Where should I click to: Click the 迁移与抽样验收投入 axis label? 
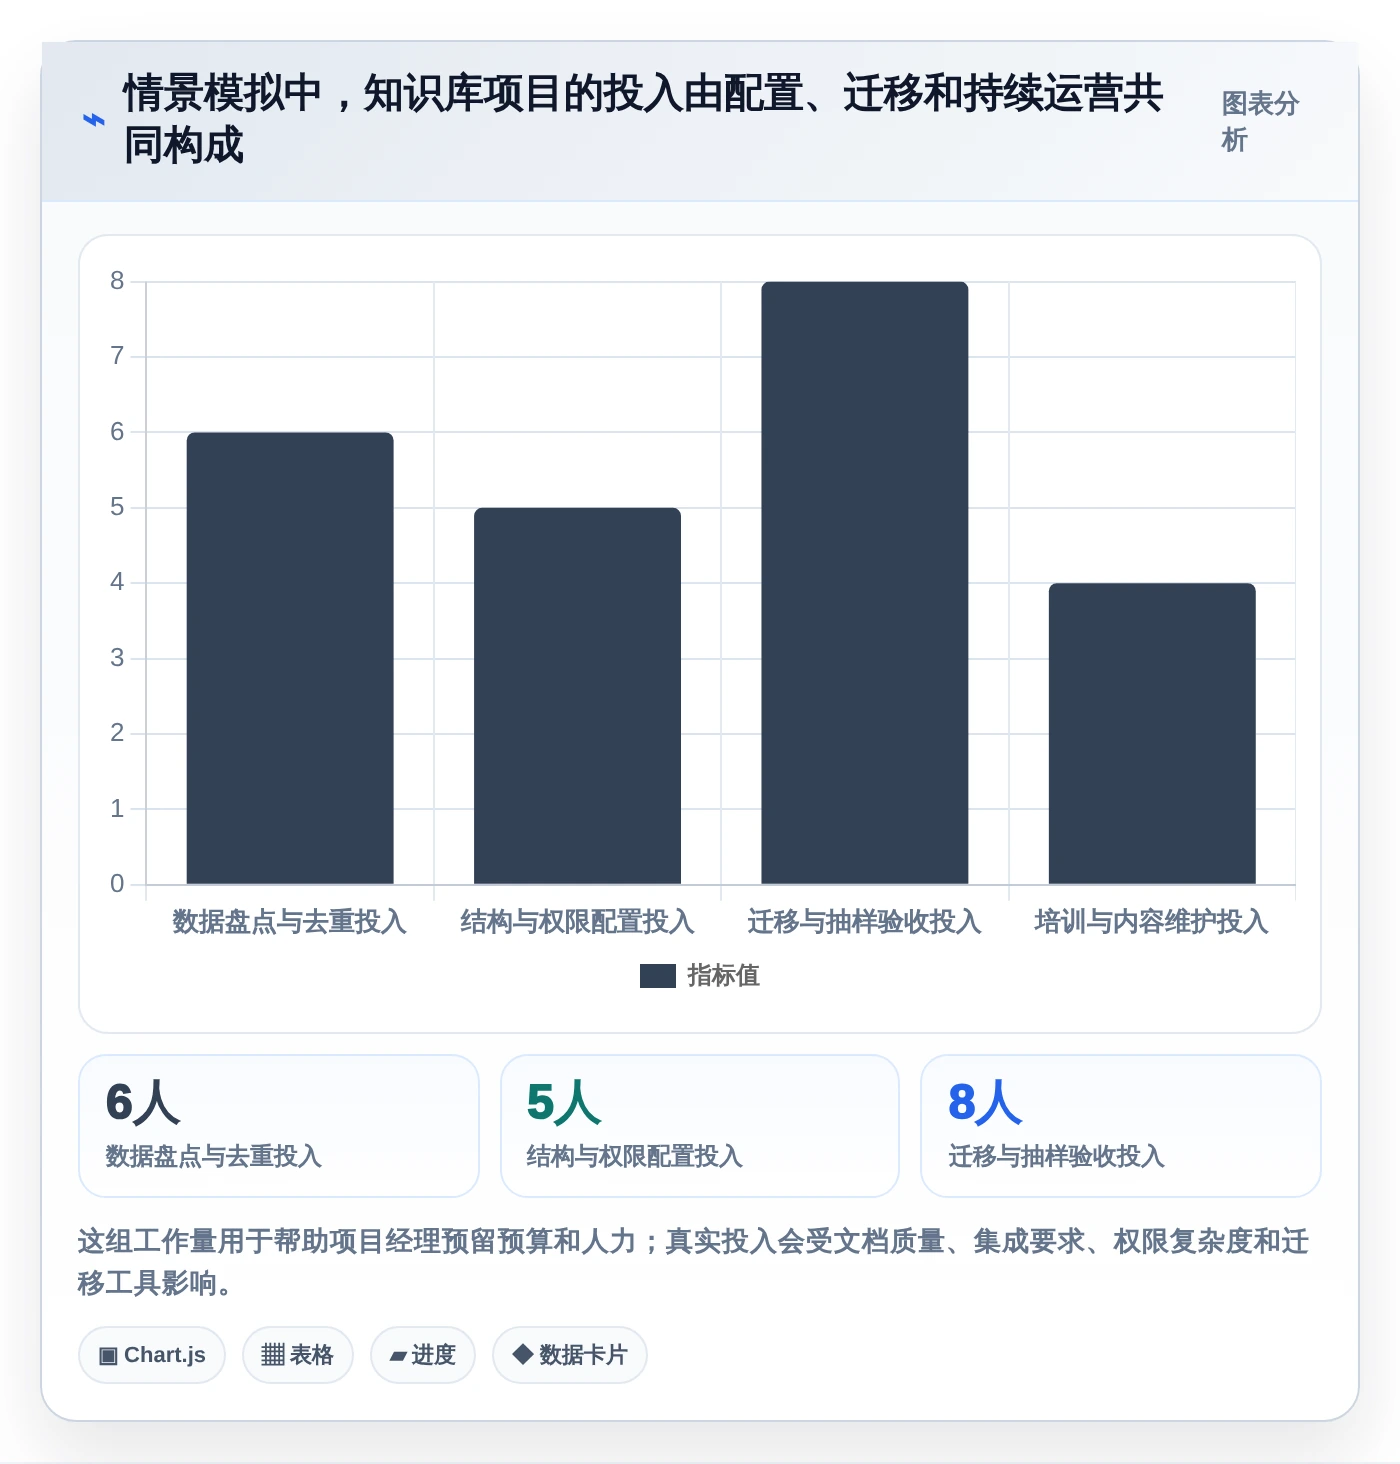pyautogui.click(x=865, y=922)
